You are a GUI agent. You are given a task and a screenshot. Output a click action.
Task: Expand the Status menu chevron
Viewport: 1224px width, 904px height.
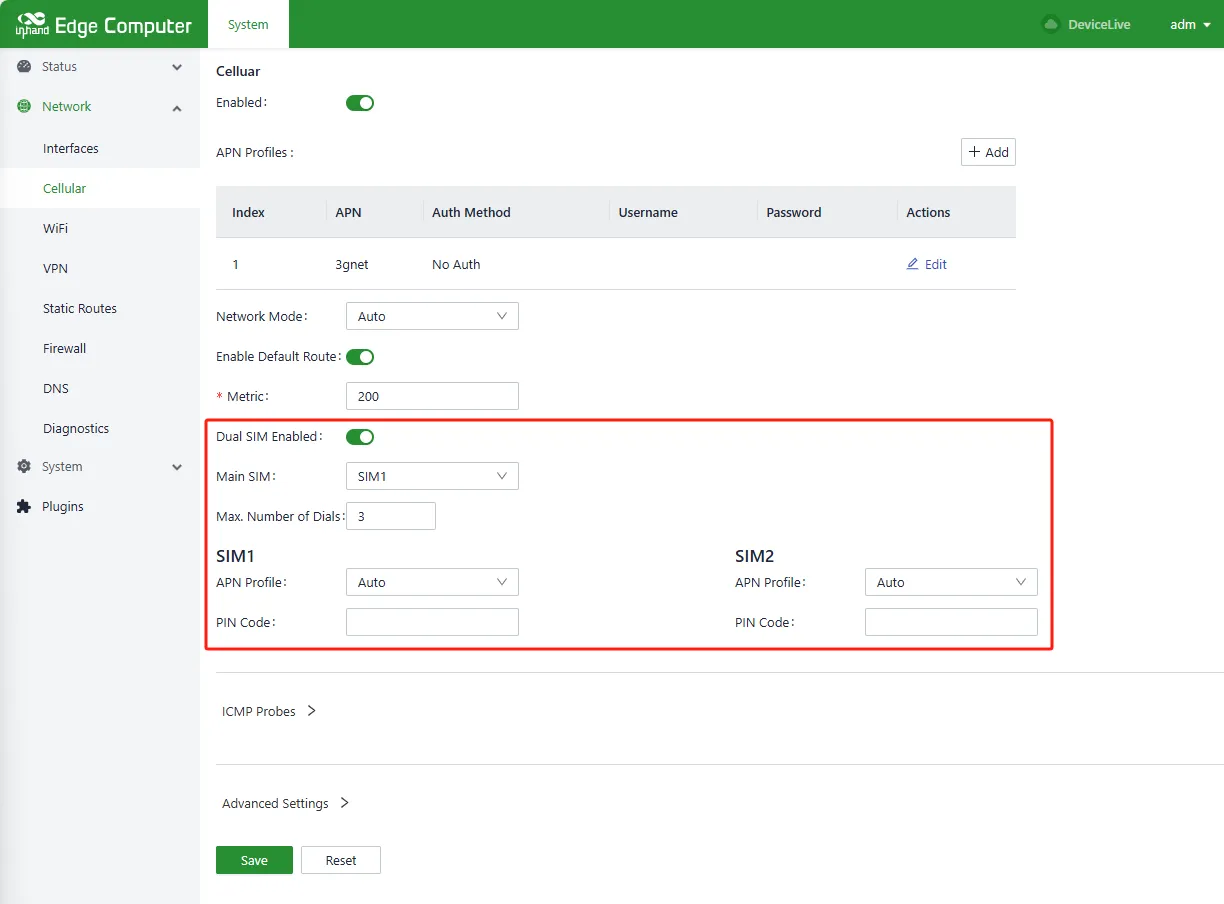pos(177,67)
